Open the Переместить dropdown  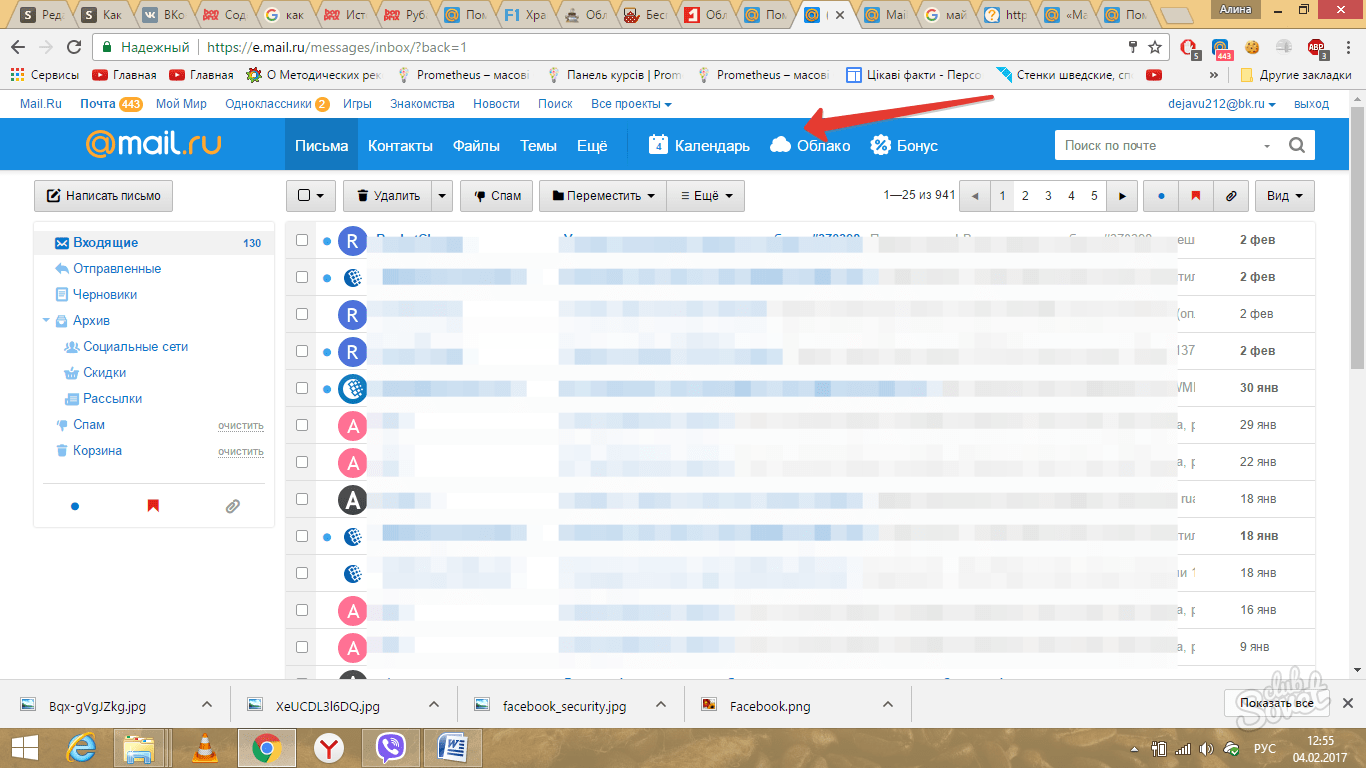coord(603,196)
